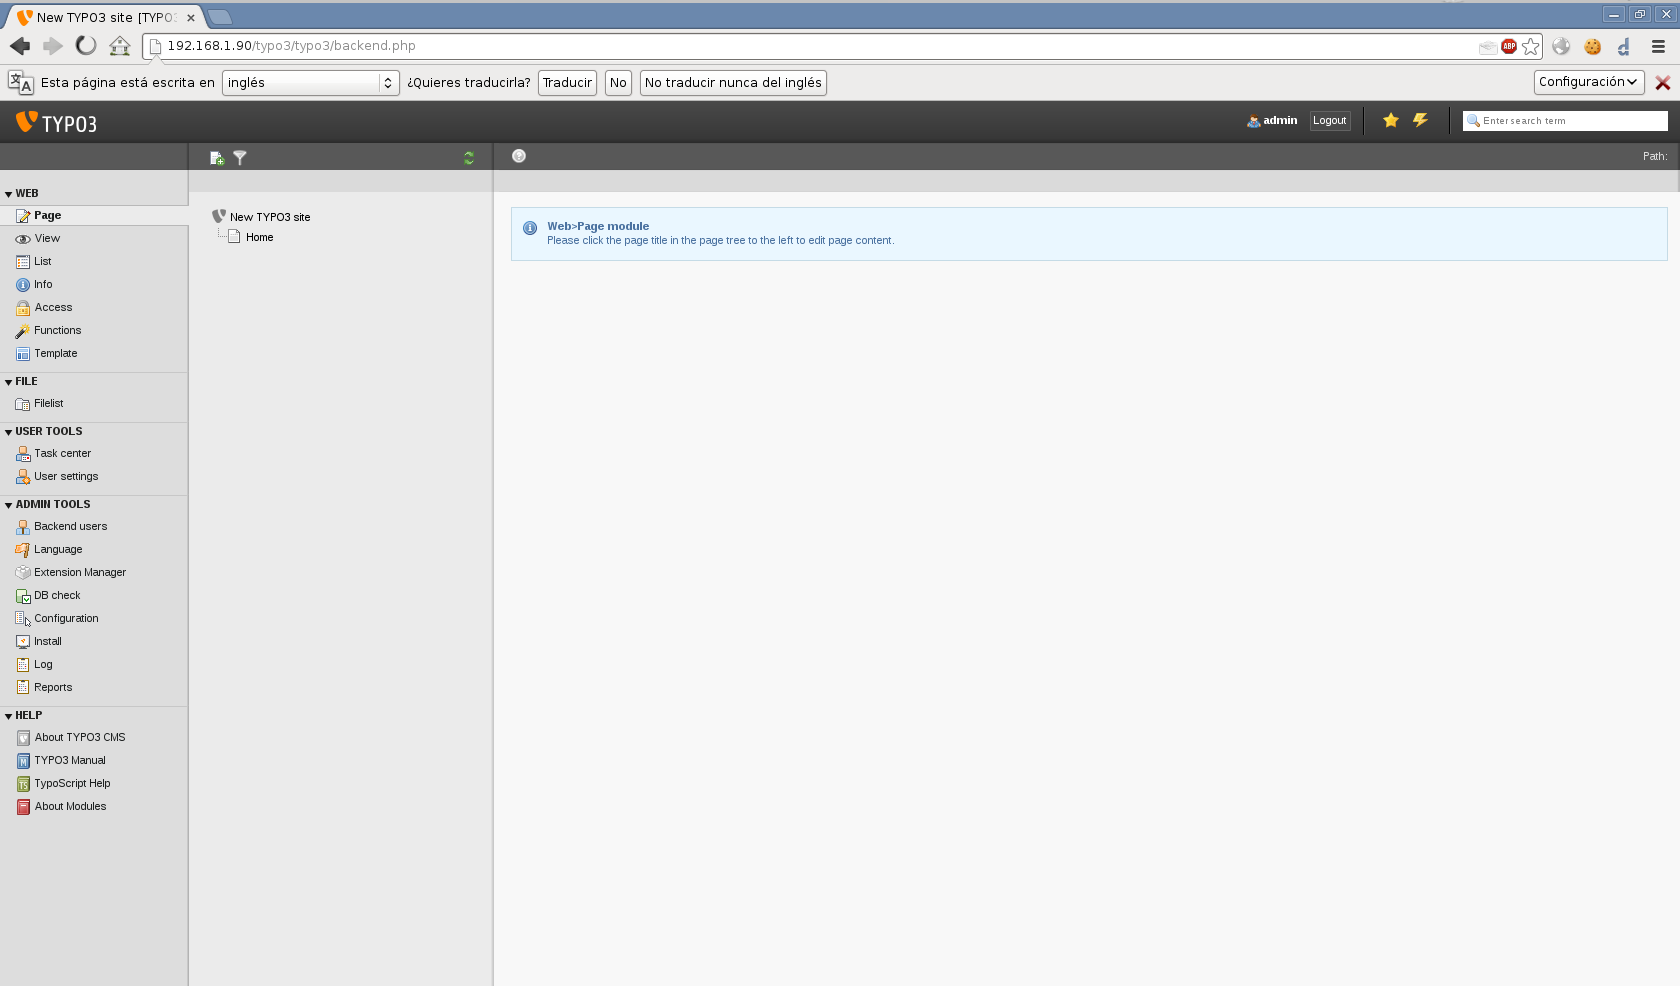Open the DB check module

(57, 596)
